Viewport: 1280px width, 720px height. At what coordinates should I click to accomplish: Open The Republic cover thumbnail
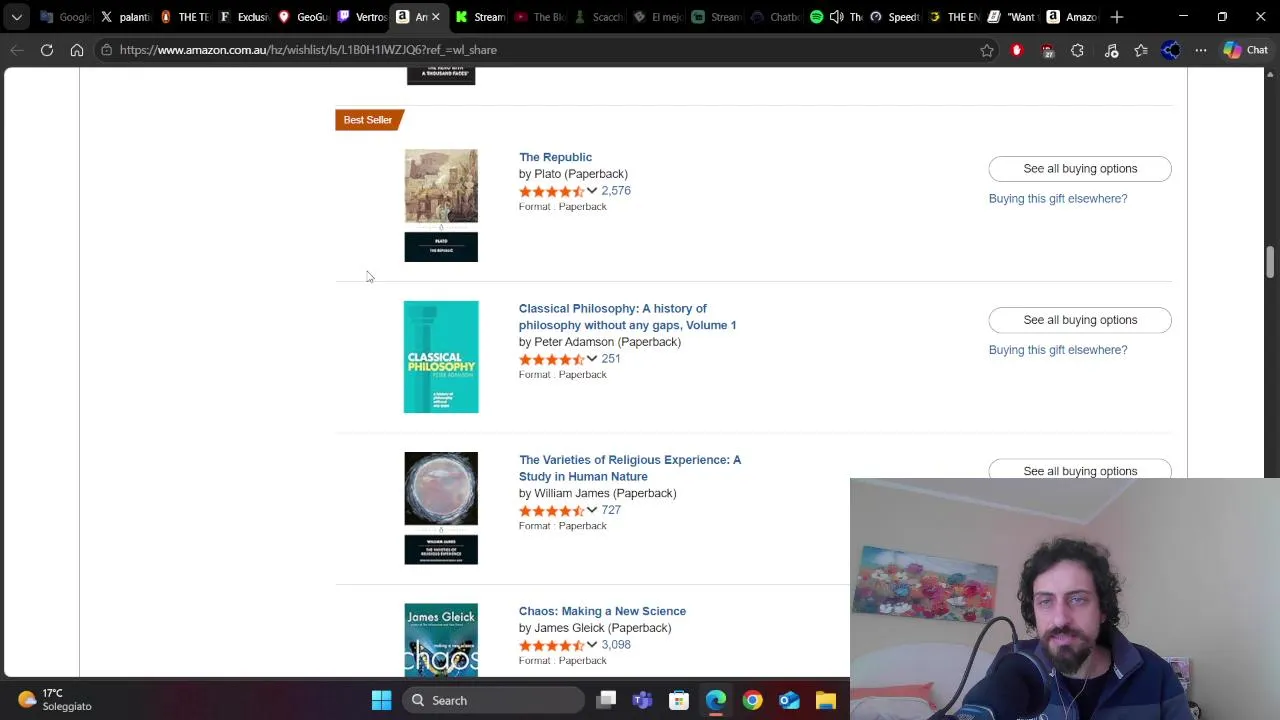441,205
